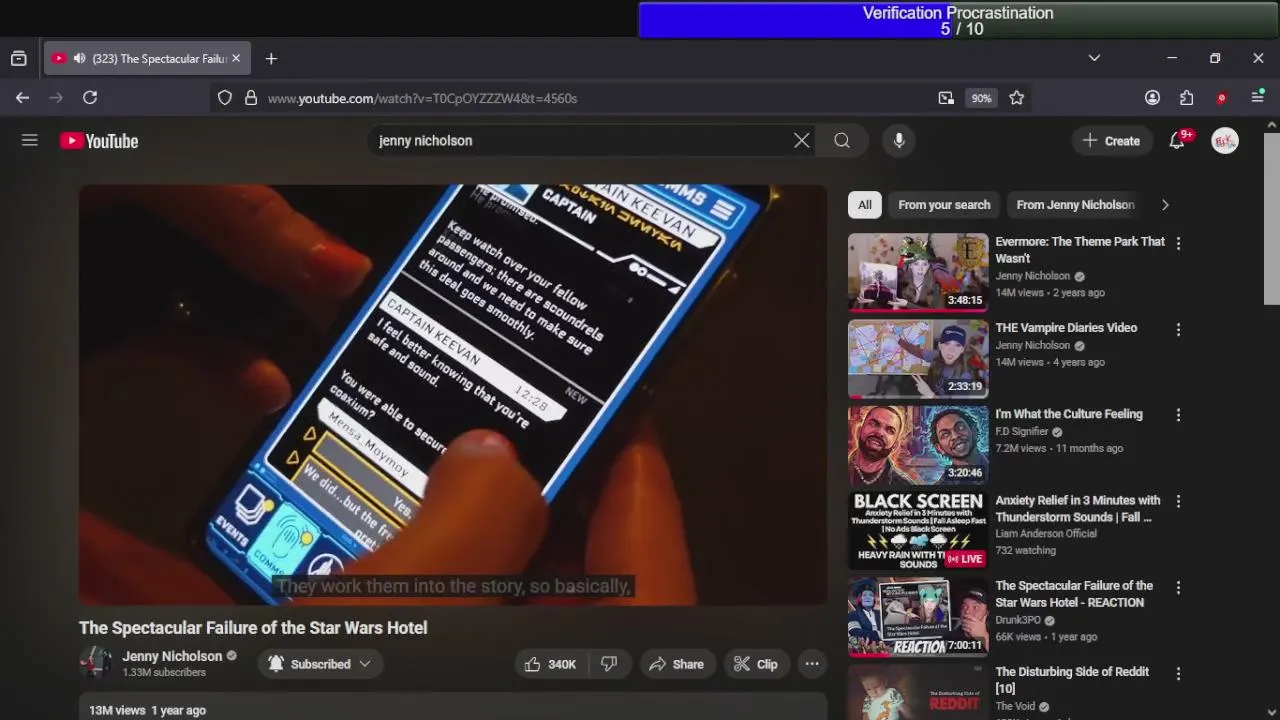Click the Evermore video thumbnail
This screenshot has height=720, width=1280.
(918, 272)
